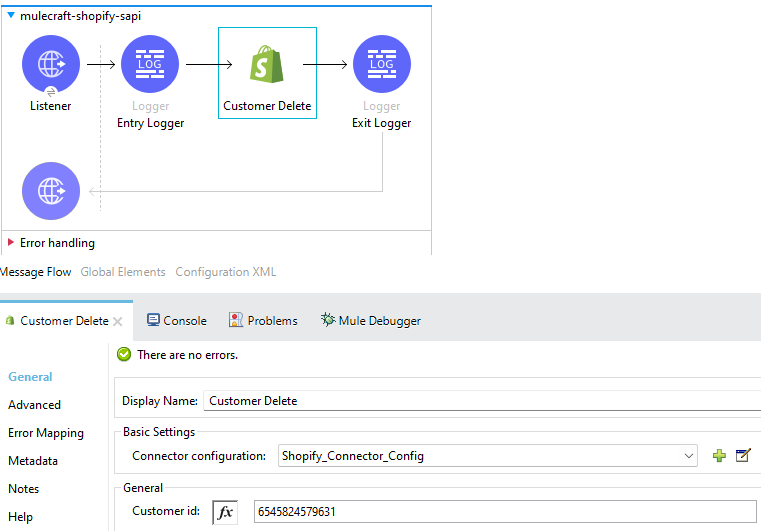The width and height of the screenshot is (761, 531).
Task: Open the Console tab
Action: [177, 321]
